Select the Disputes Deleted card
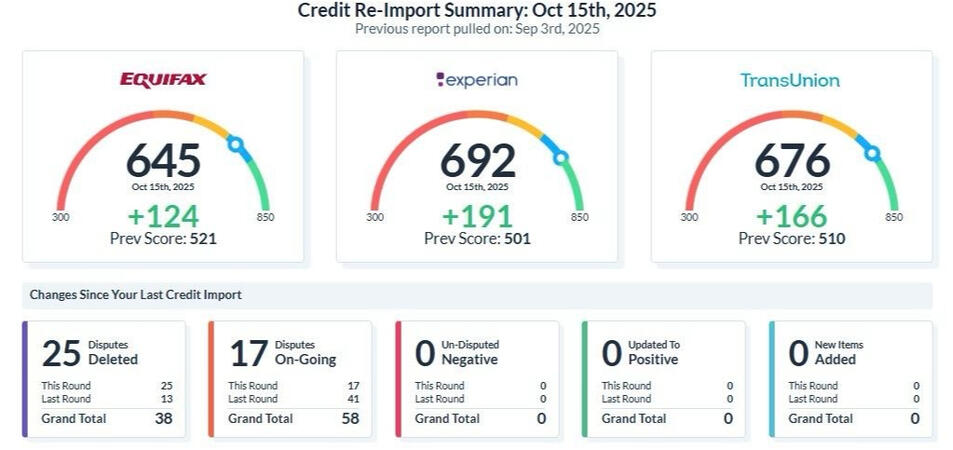953x450 pixels. 104,378
